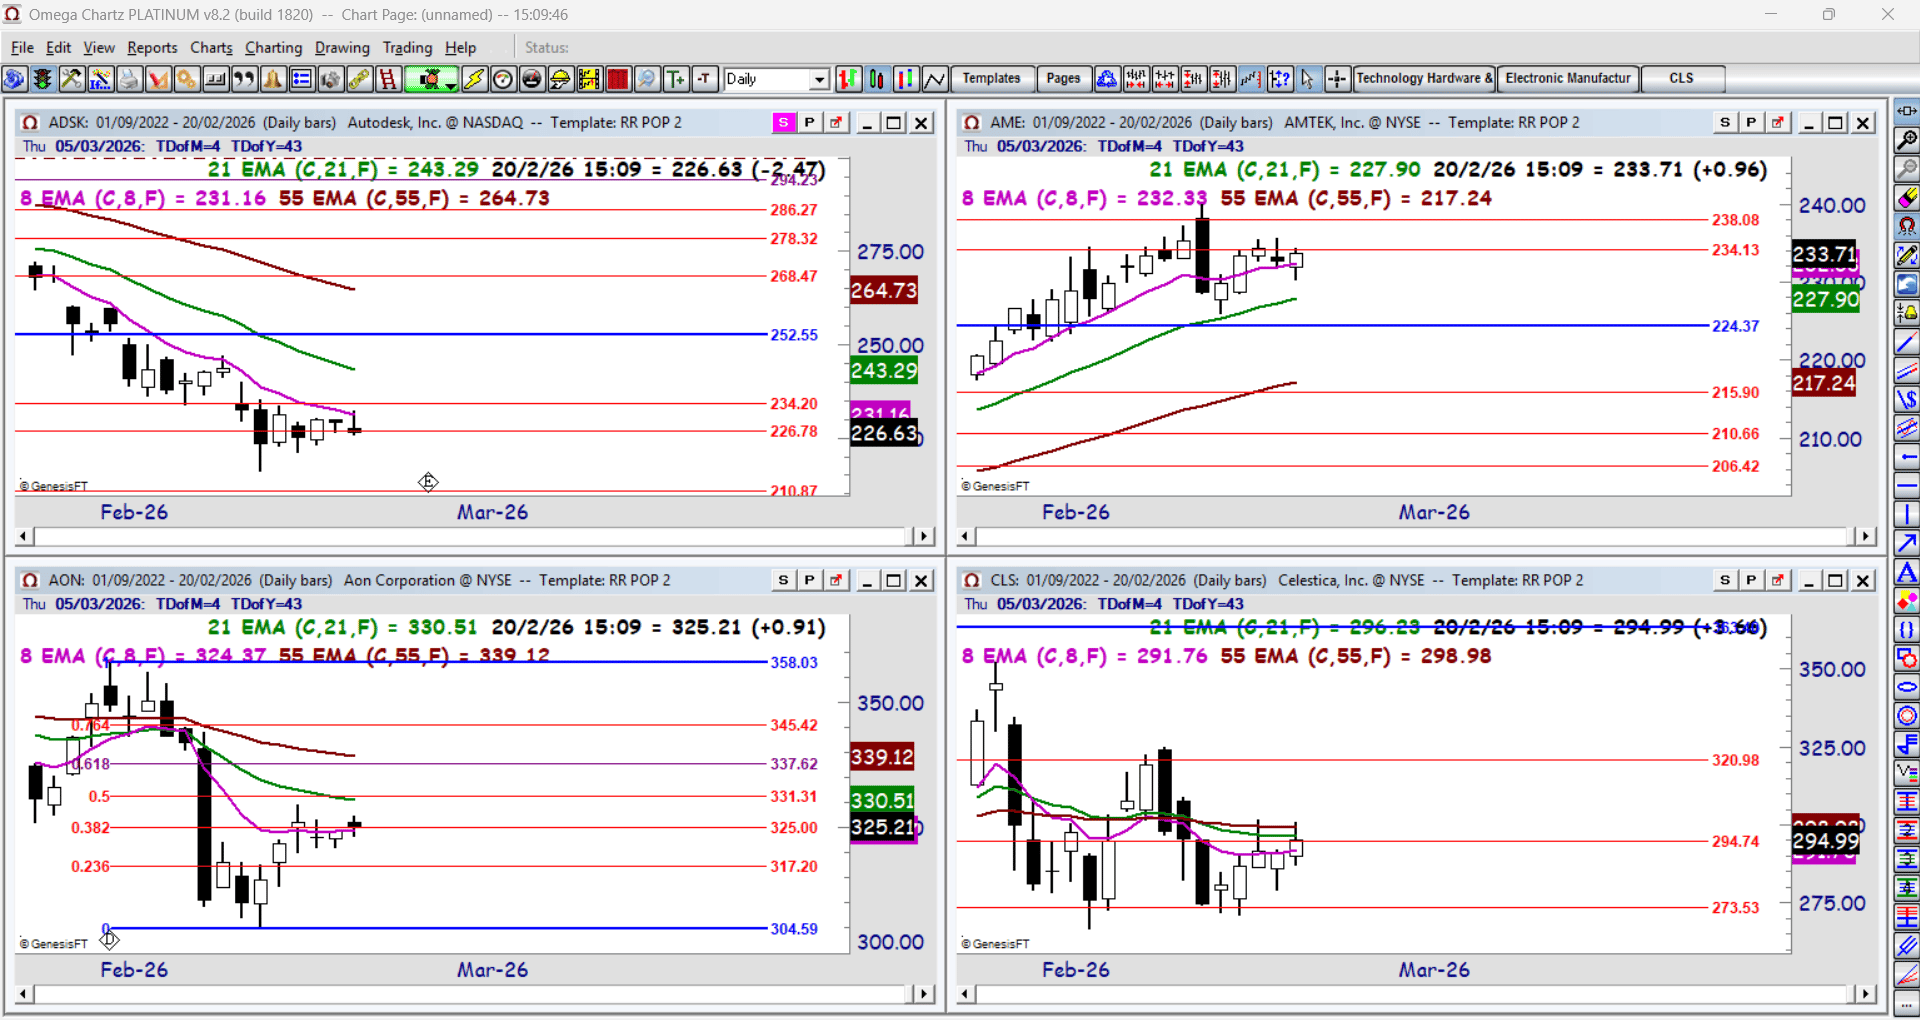
Task: Click the popout button on ADSK chart
Action: pyautogui.click(x=836, y=122)
